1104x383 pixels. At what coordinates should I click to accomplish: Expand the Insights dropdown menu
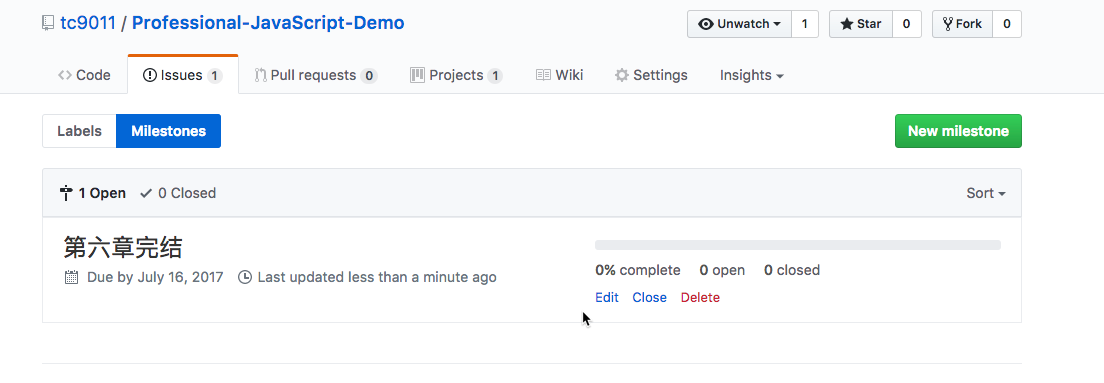[751, 75]
